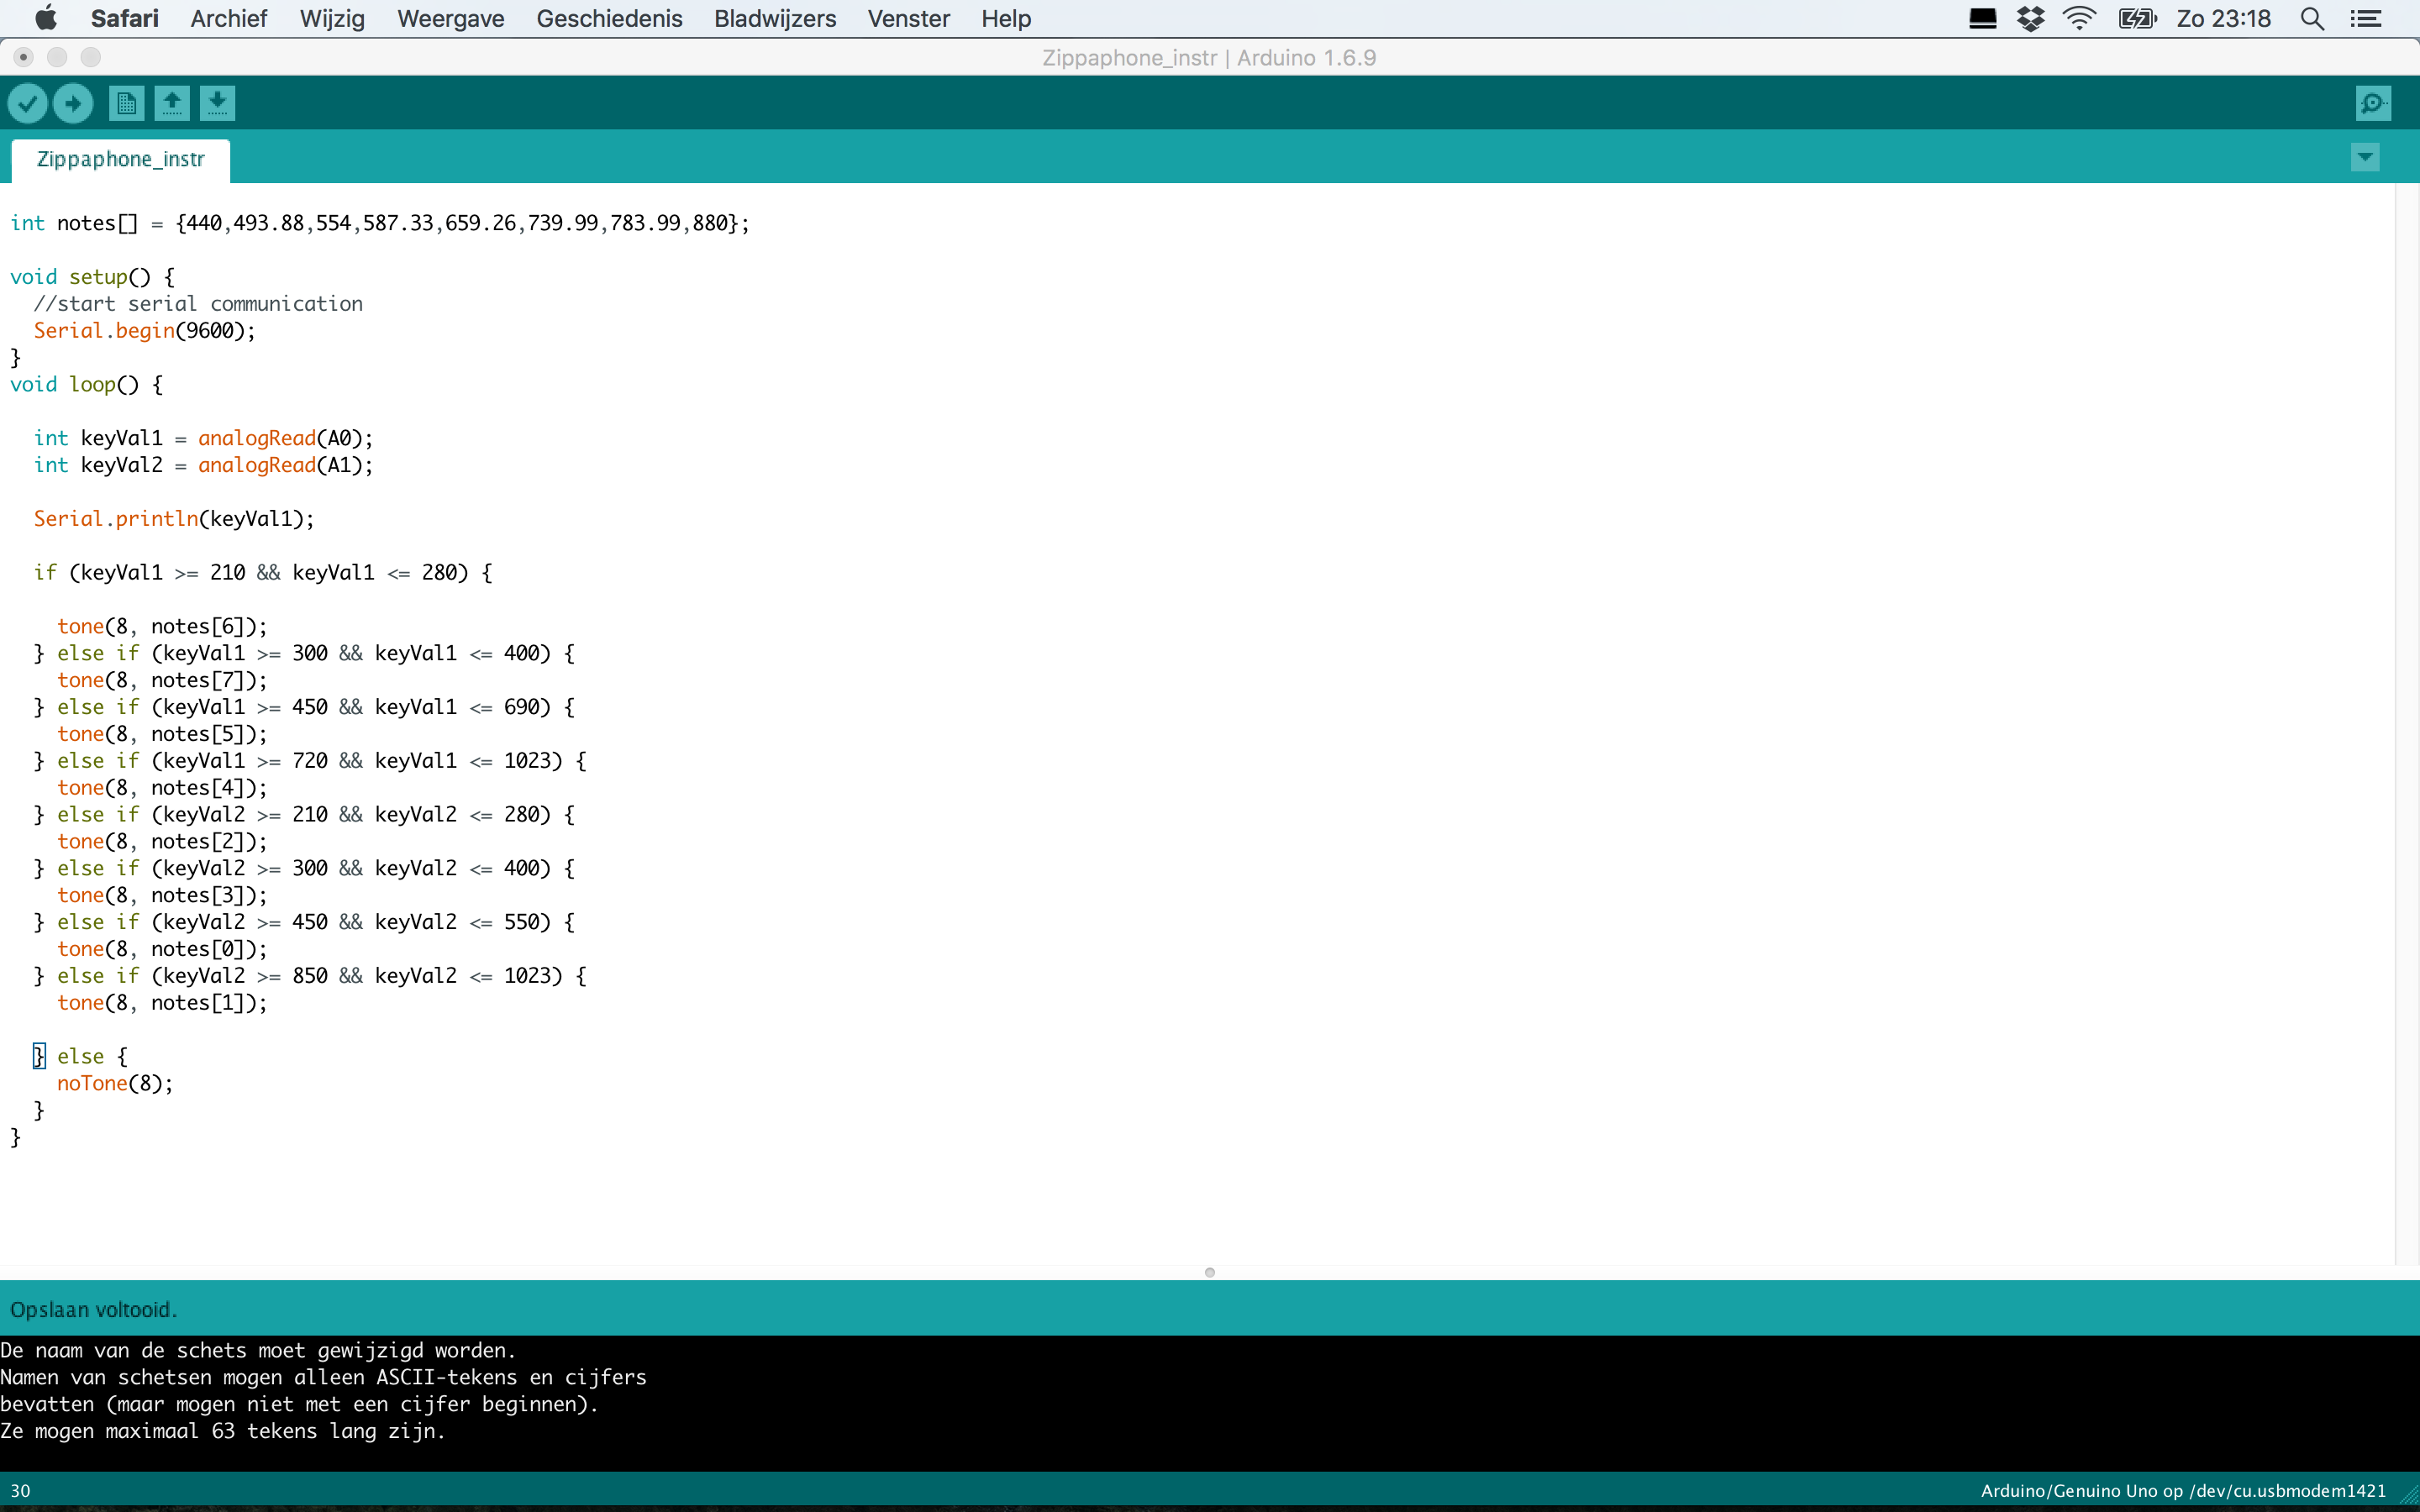Select the Zippaphone_instr sketch tab
Viewport: 2420px width, 1512px height.
(x=120, y=160)
